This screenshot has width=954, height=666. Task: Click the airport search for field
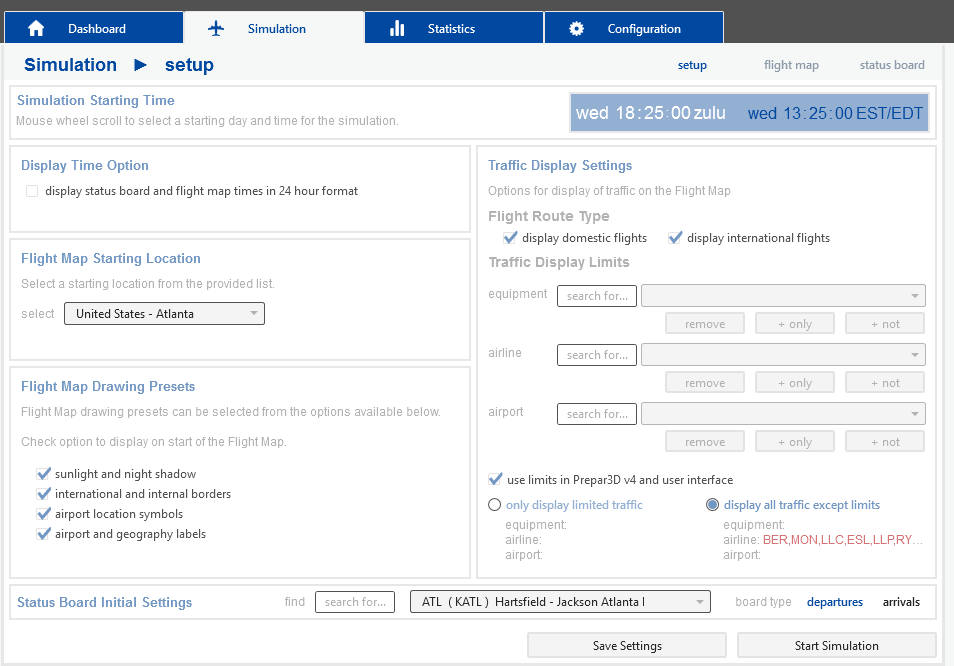(597, 414)
